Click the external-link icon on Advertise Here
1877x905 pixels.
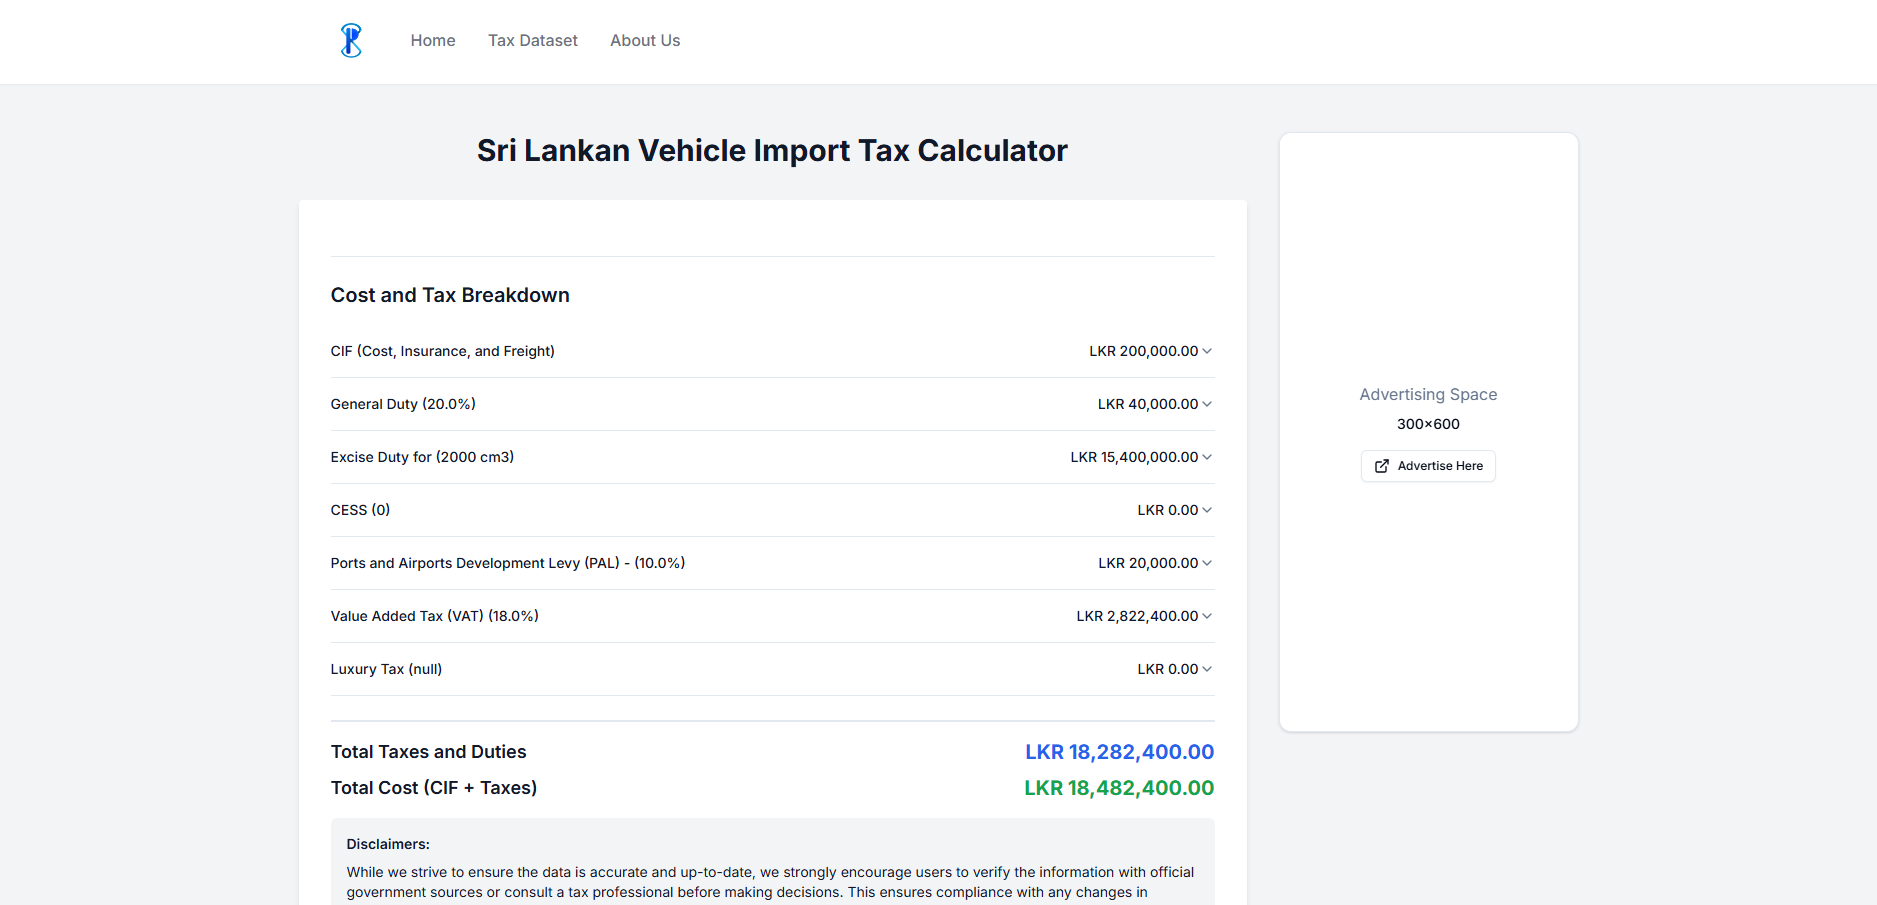pyautogui.click(x=1382, y=466)
